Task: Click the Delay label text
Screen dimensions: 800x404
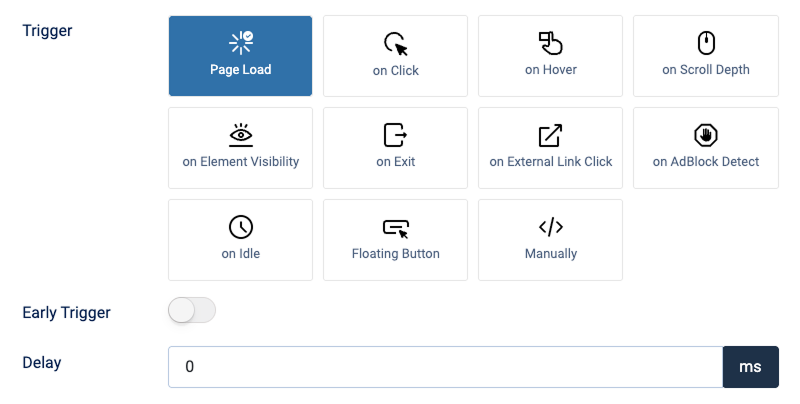Action: point(42,363)
